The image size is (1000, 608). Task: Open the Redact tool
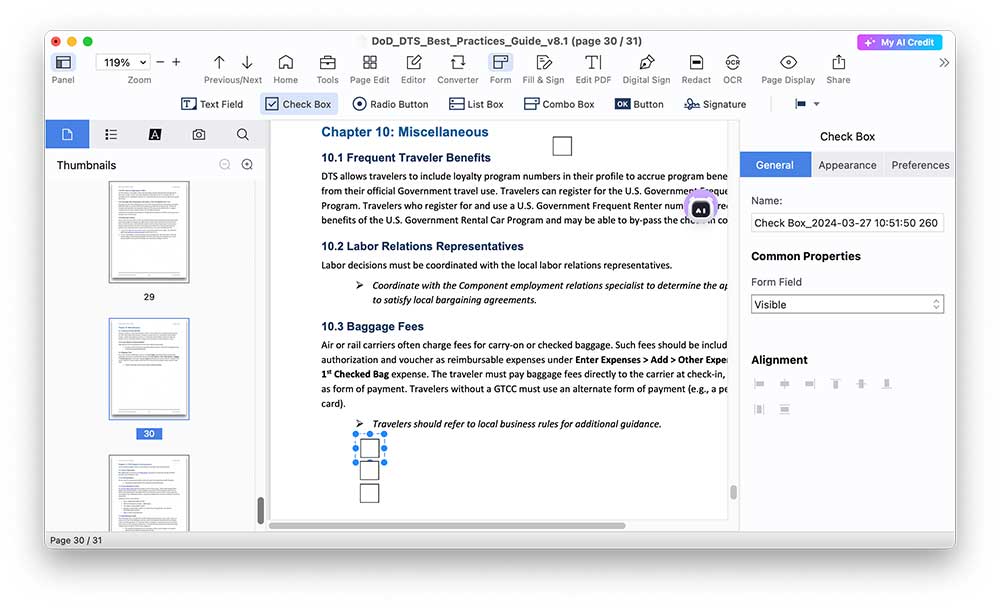click(x=696, y=62)
